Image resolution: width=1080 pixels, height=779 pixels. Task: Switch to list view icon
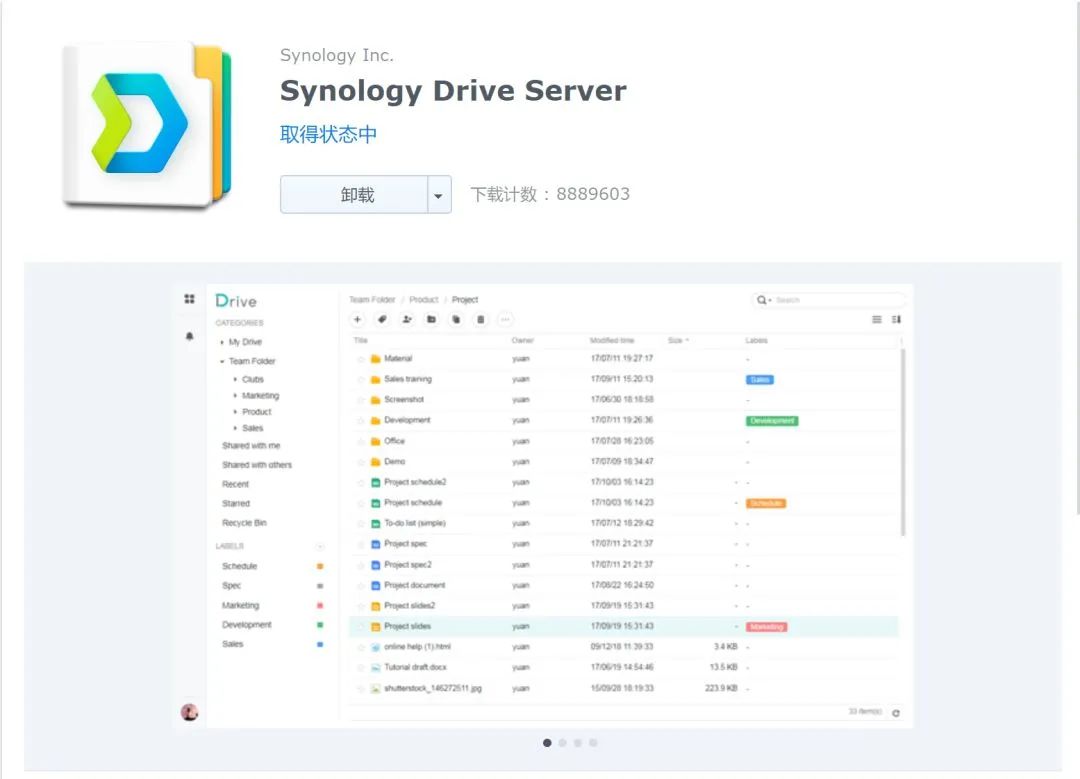pos(877,320)
